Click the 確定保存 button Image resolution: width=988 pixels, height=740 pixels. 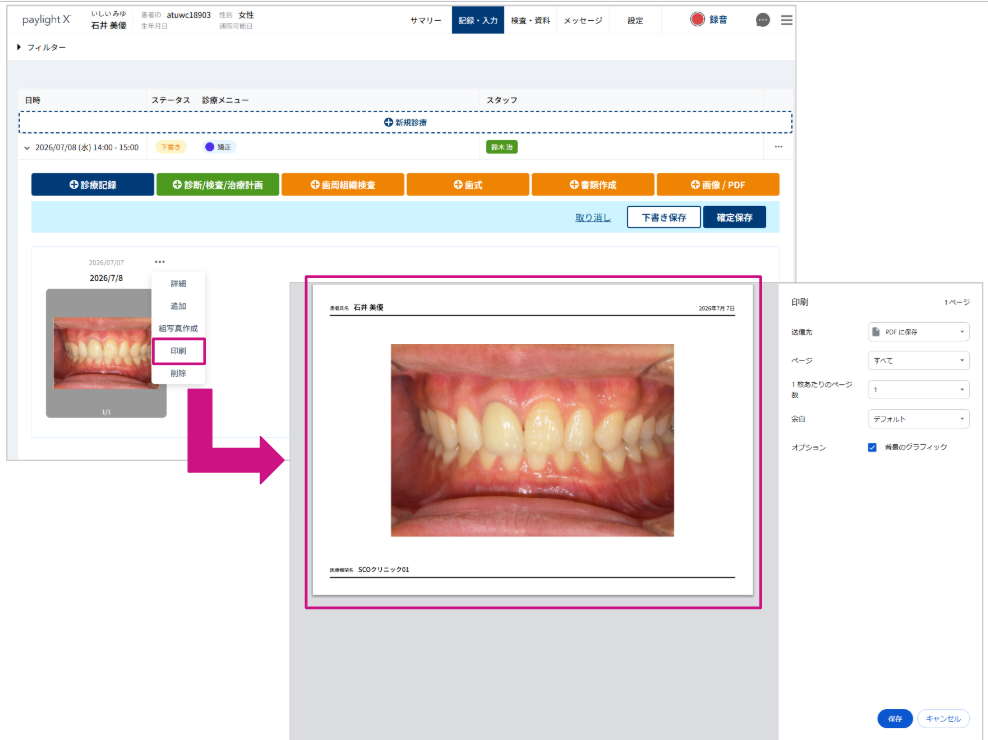735,217
